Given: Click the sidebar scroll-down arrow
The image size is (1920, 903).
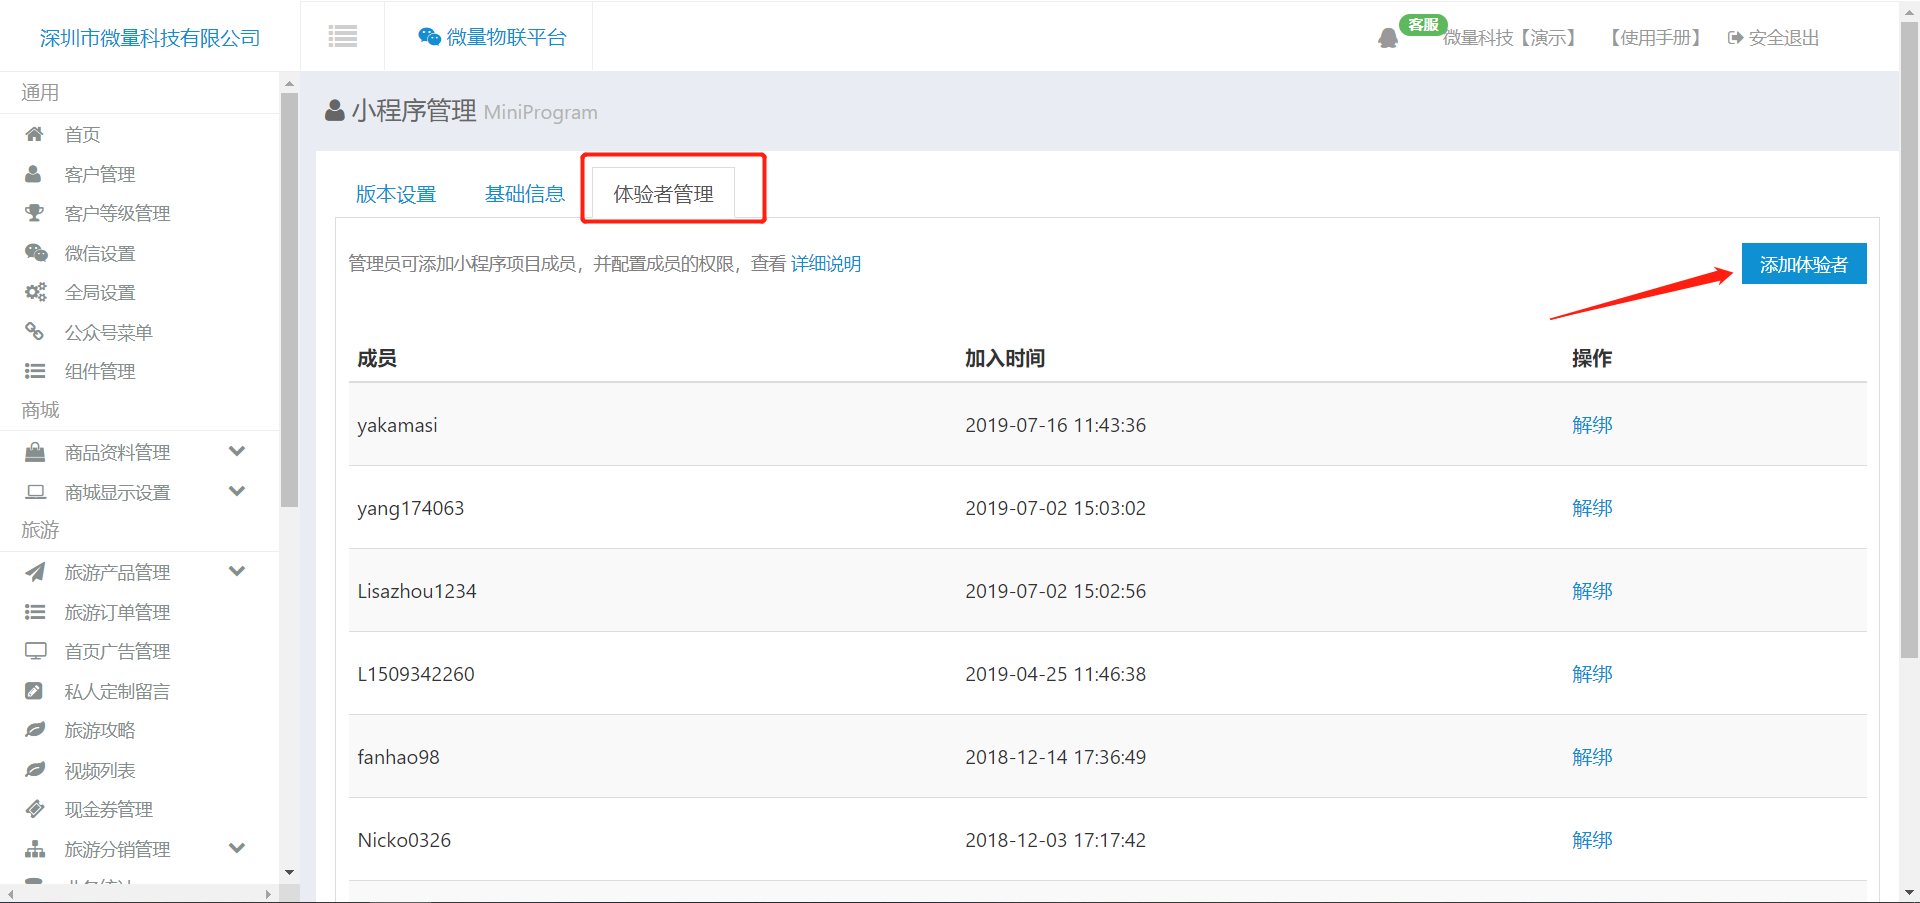Looking at the screenshot, I should pyautogui.click(x=289, y=872).
